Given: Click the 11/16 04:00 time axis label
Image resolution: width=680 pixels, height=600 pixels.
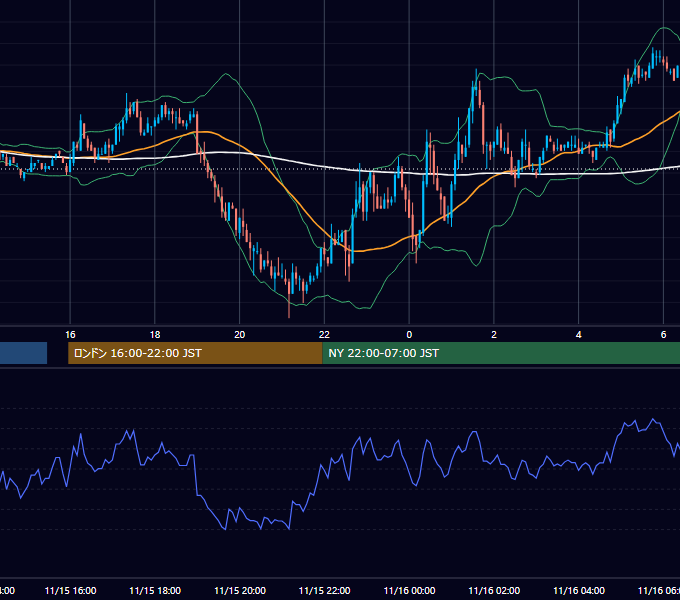Looking at the screenshot, I should (579, 590).
